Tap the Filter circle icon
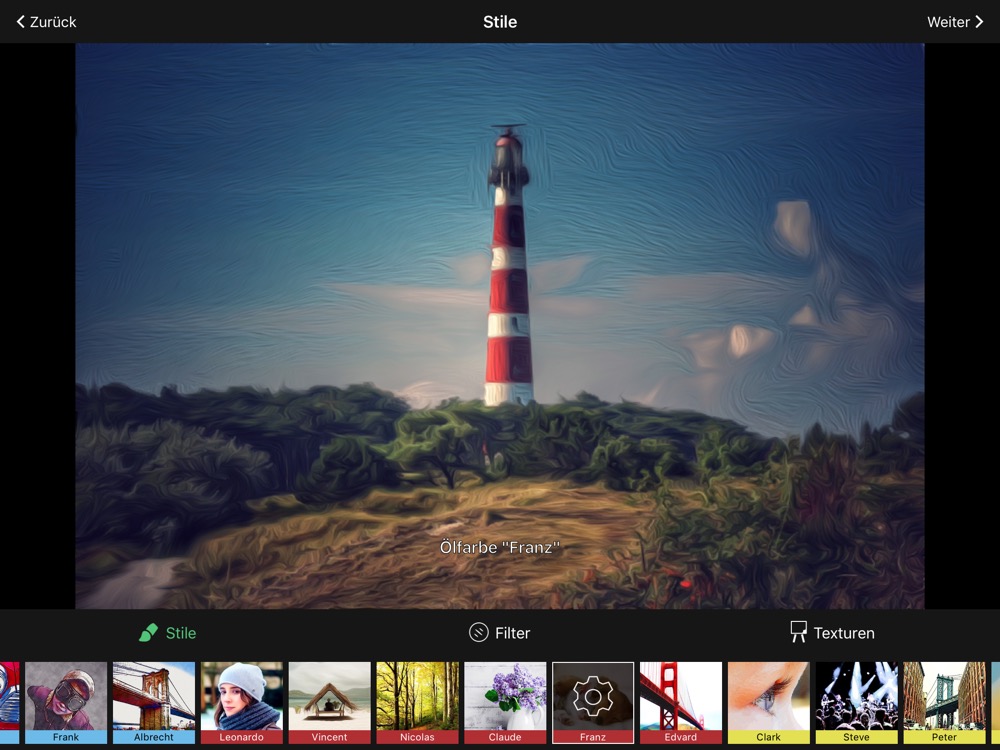This screenshot has height=750, width=1000. 479,633
